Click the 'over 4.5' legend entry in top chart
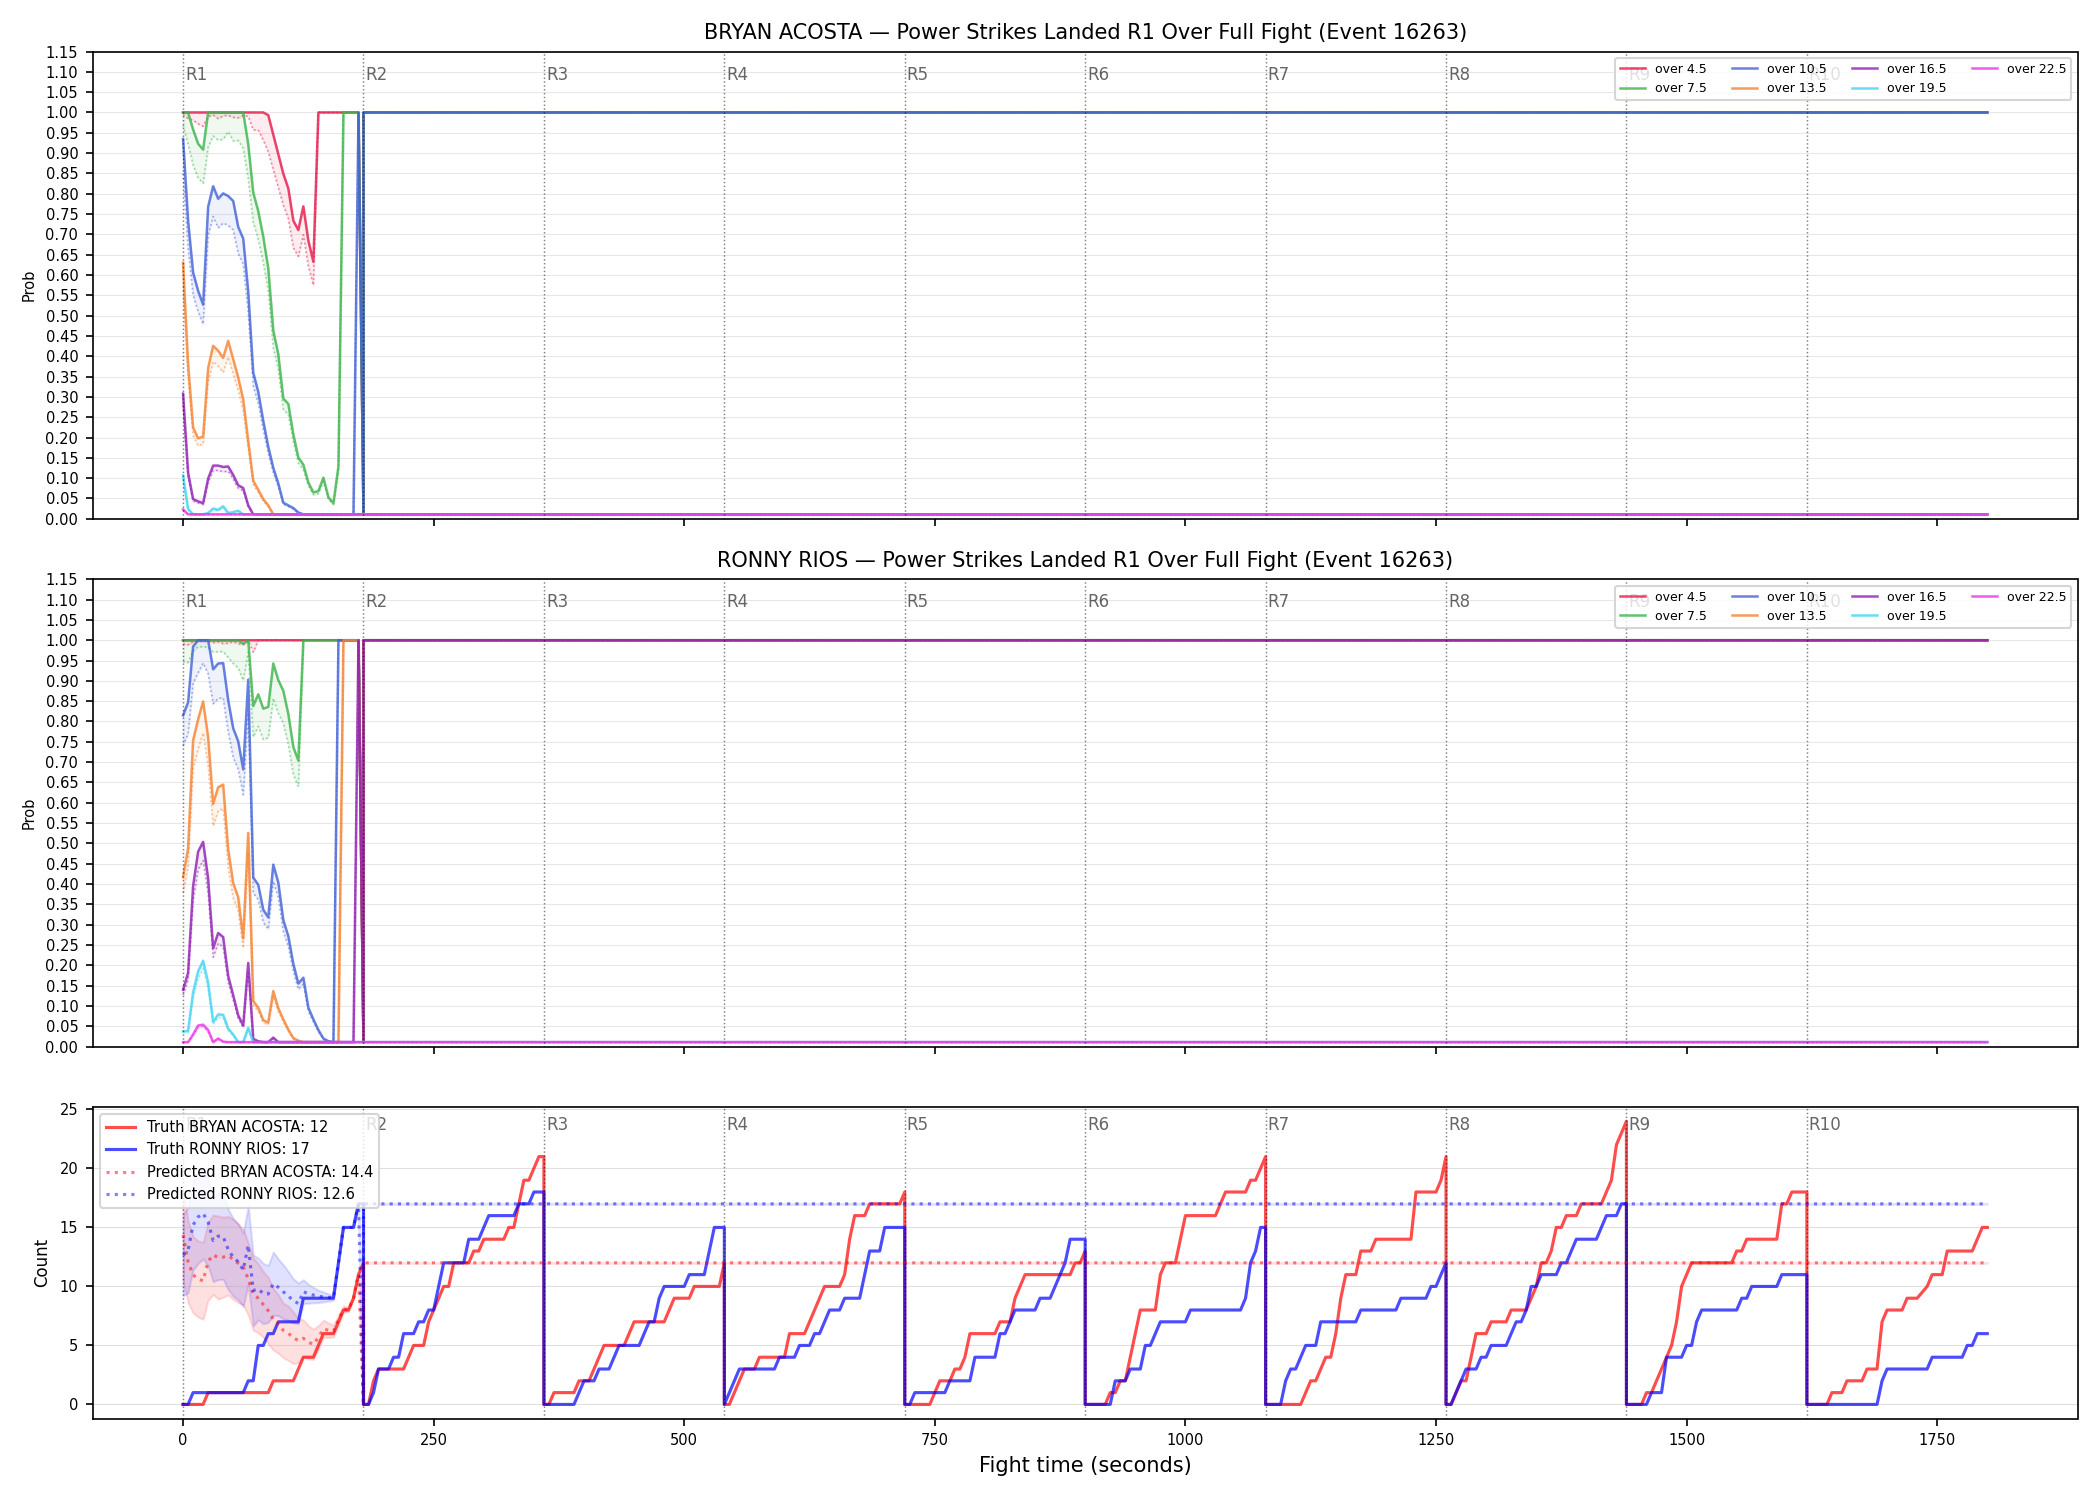Image resolution: width=2100 pixels, height=1500 pixels. click(1663, 69)
